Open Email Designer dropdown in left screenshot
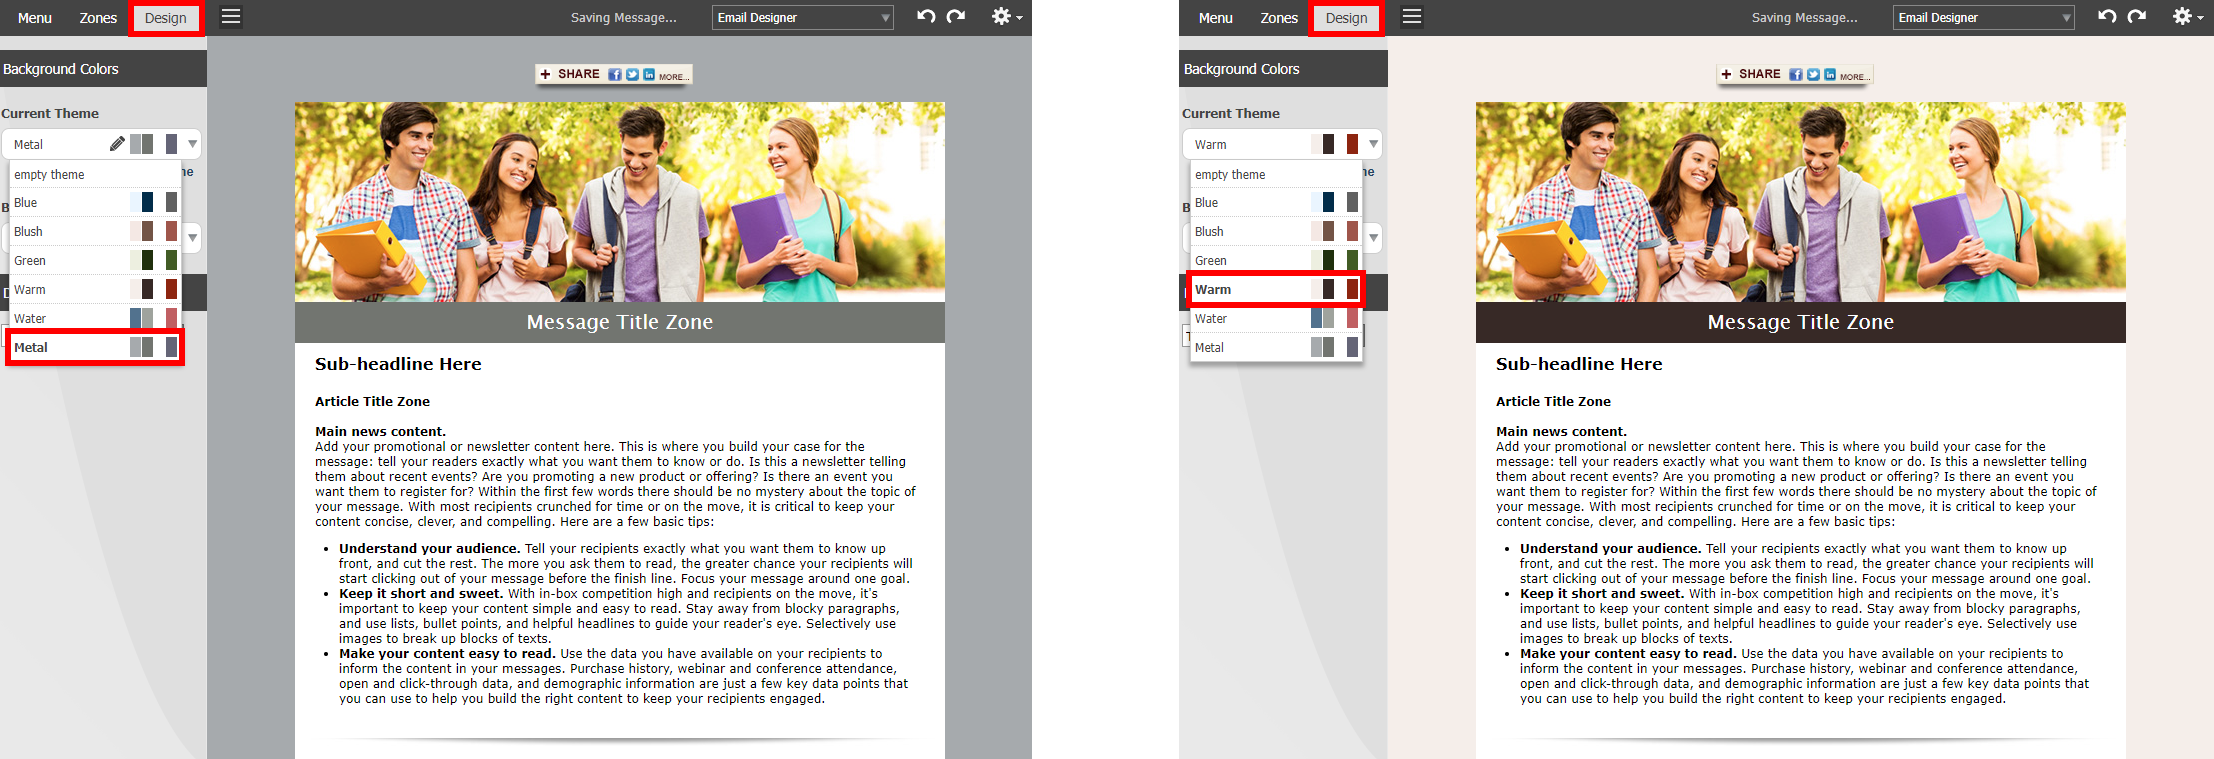The image size is (2214, 759). pyautogui.click(x=803, y=17)
